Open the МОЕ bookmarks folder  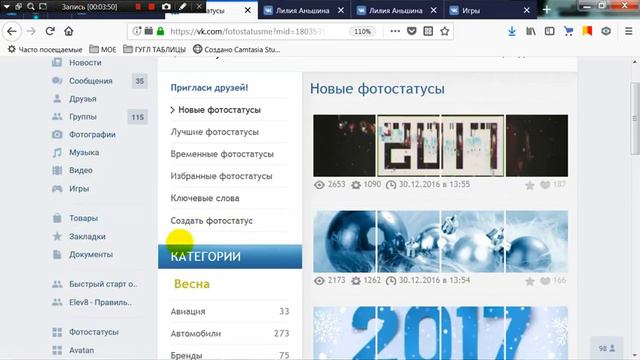click(103, 49)
